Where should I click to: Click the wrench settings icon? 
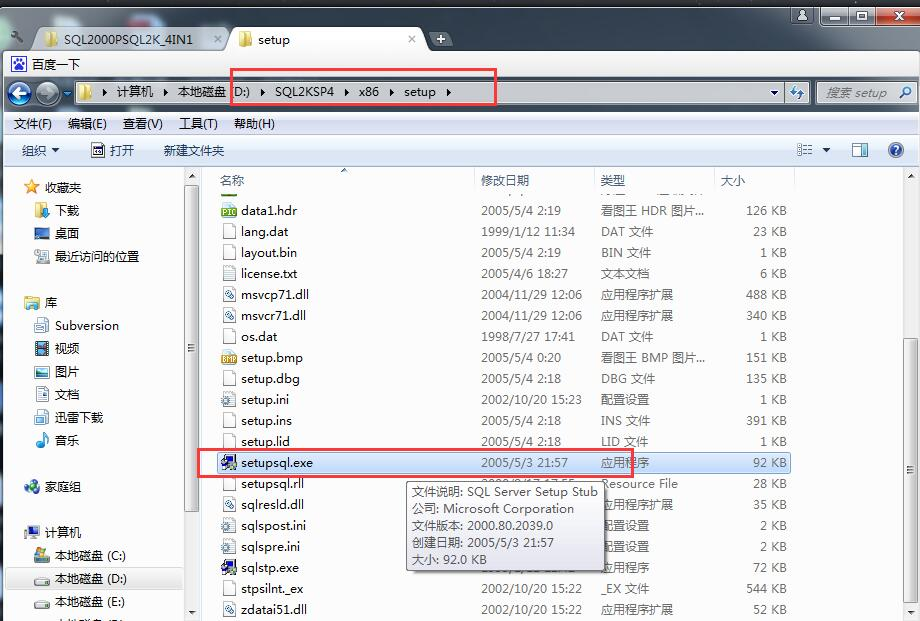point(16,37)
